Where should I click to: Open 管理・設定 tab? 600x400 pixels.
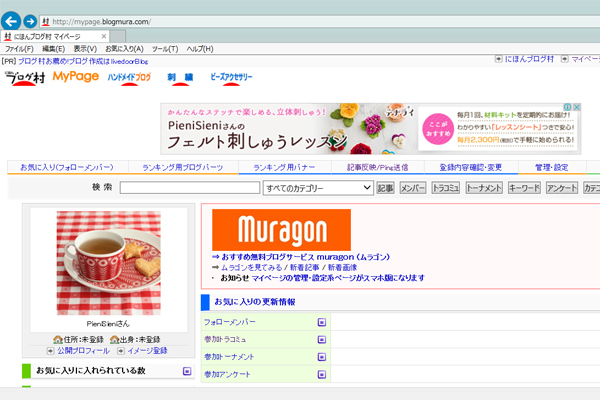point(551,167)
